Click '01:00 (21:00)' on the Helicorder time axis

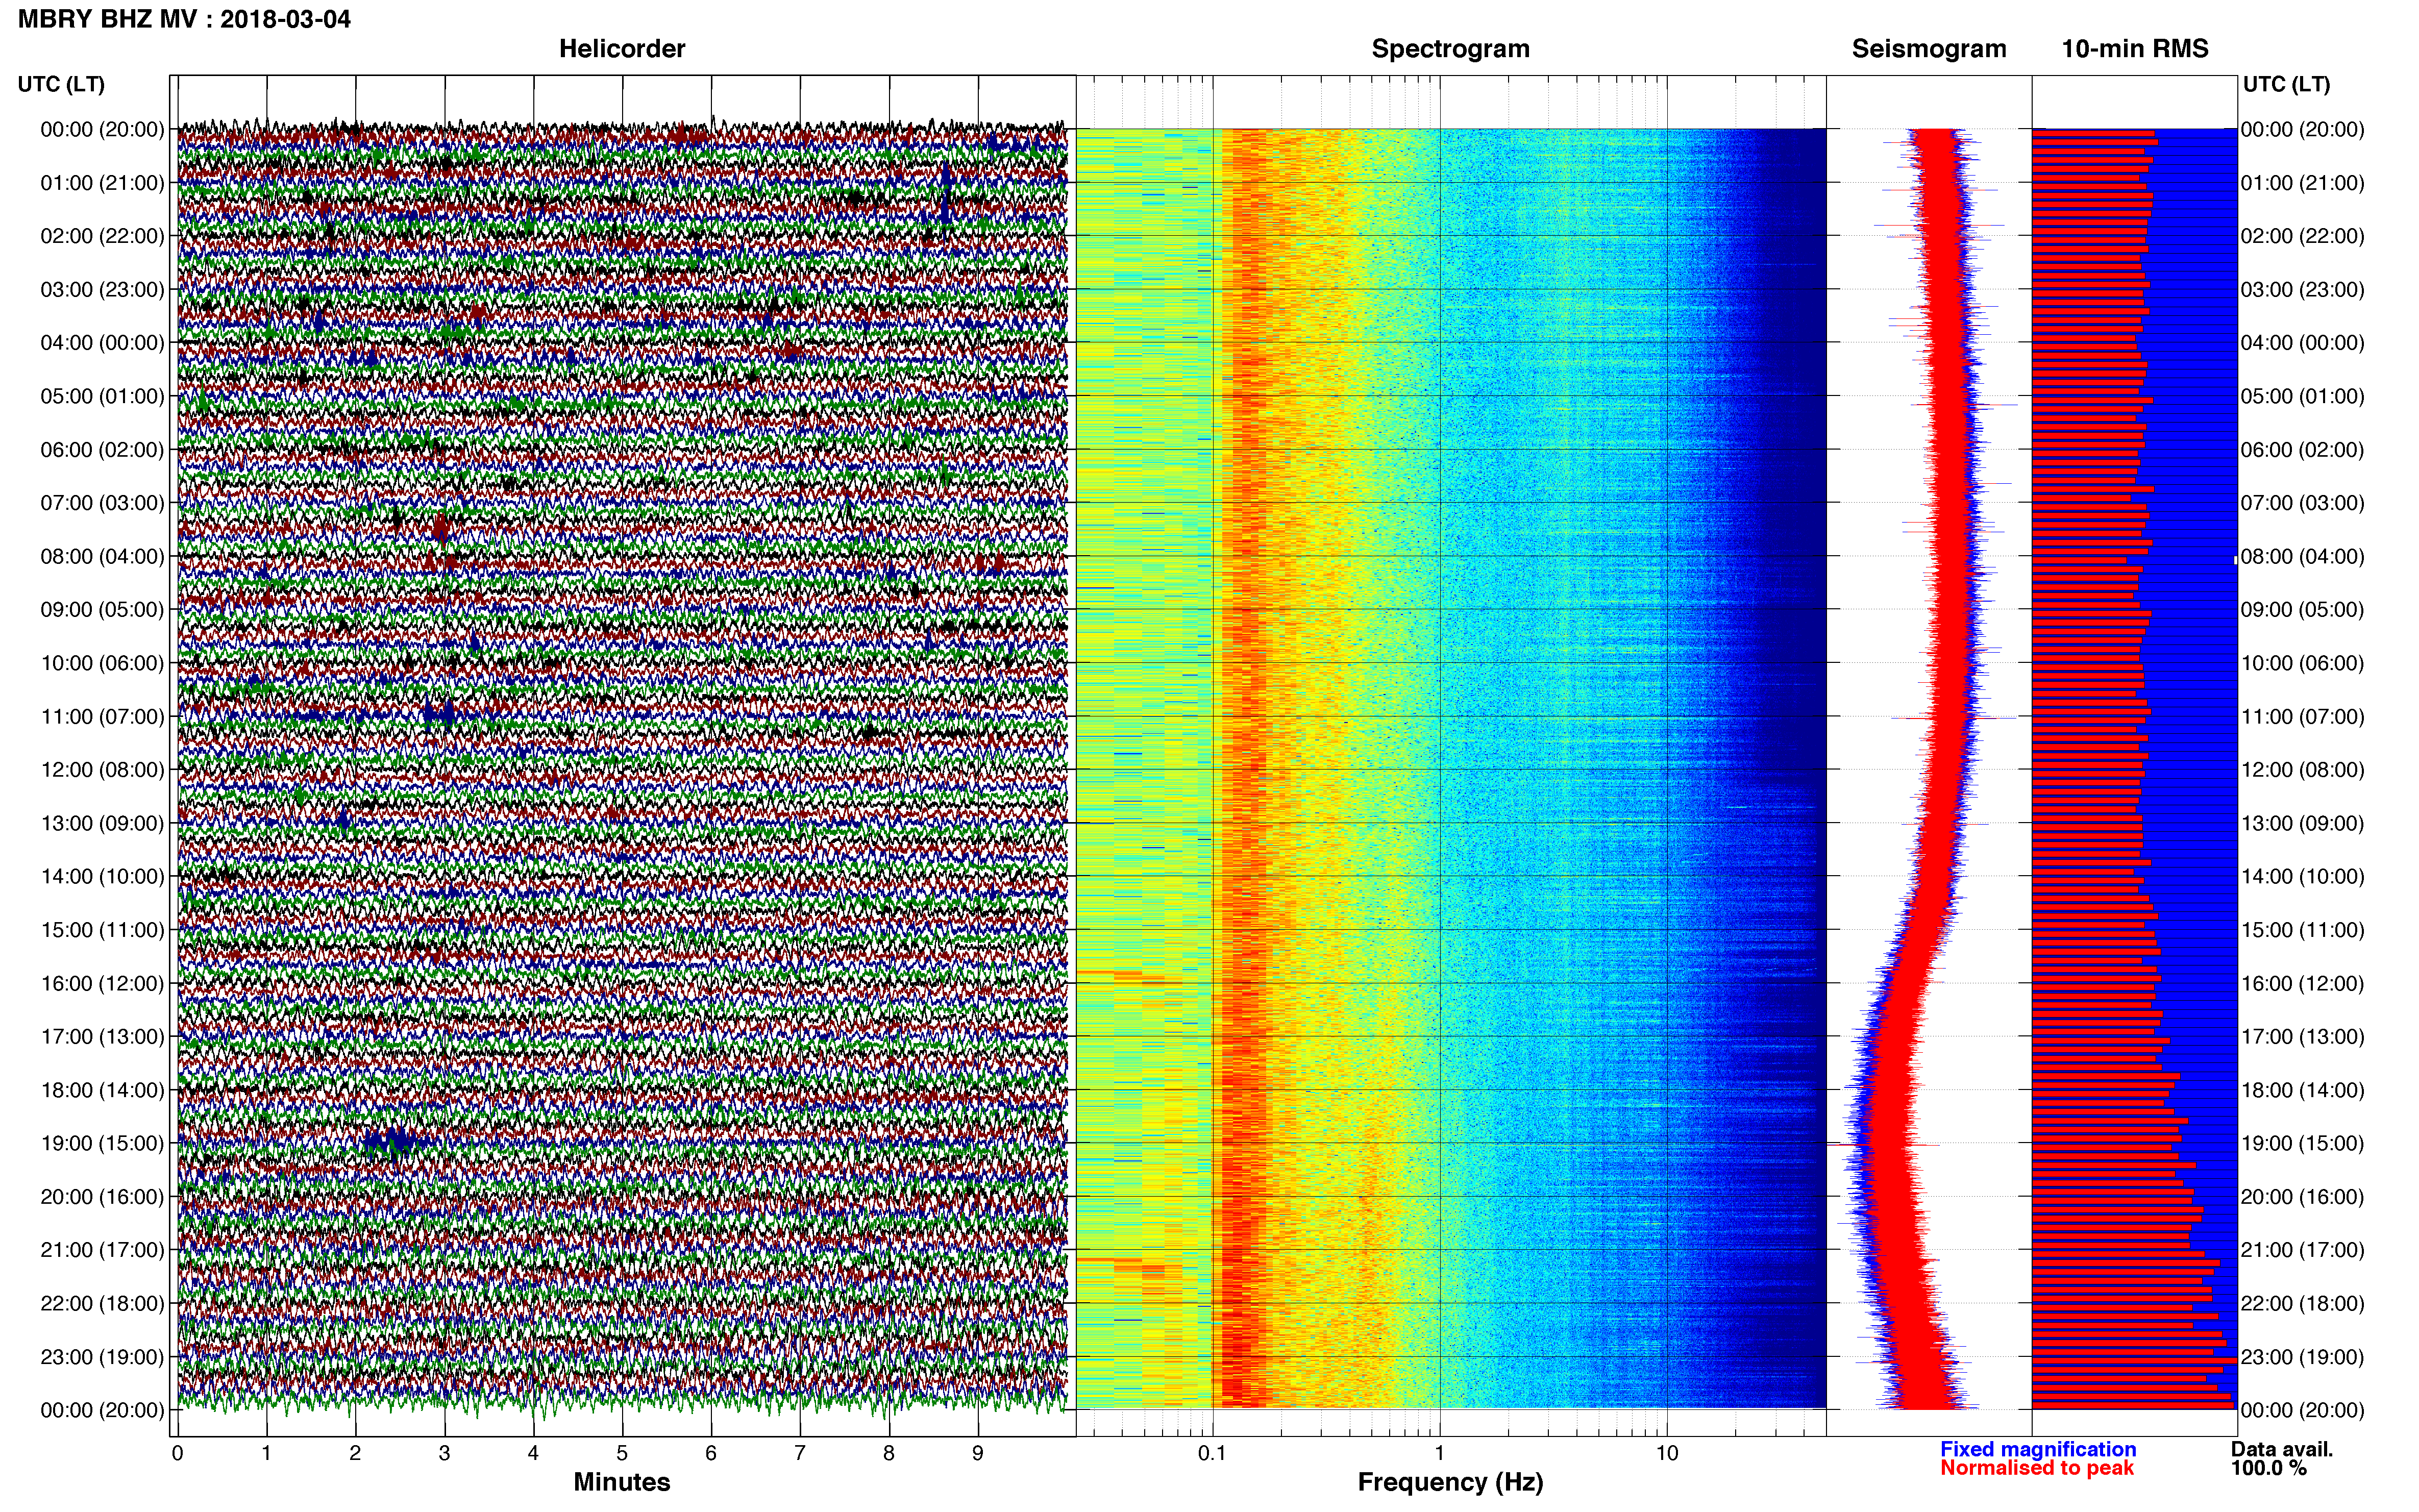[x=102, y=183]
